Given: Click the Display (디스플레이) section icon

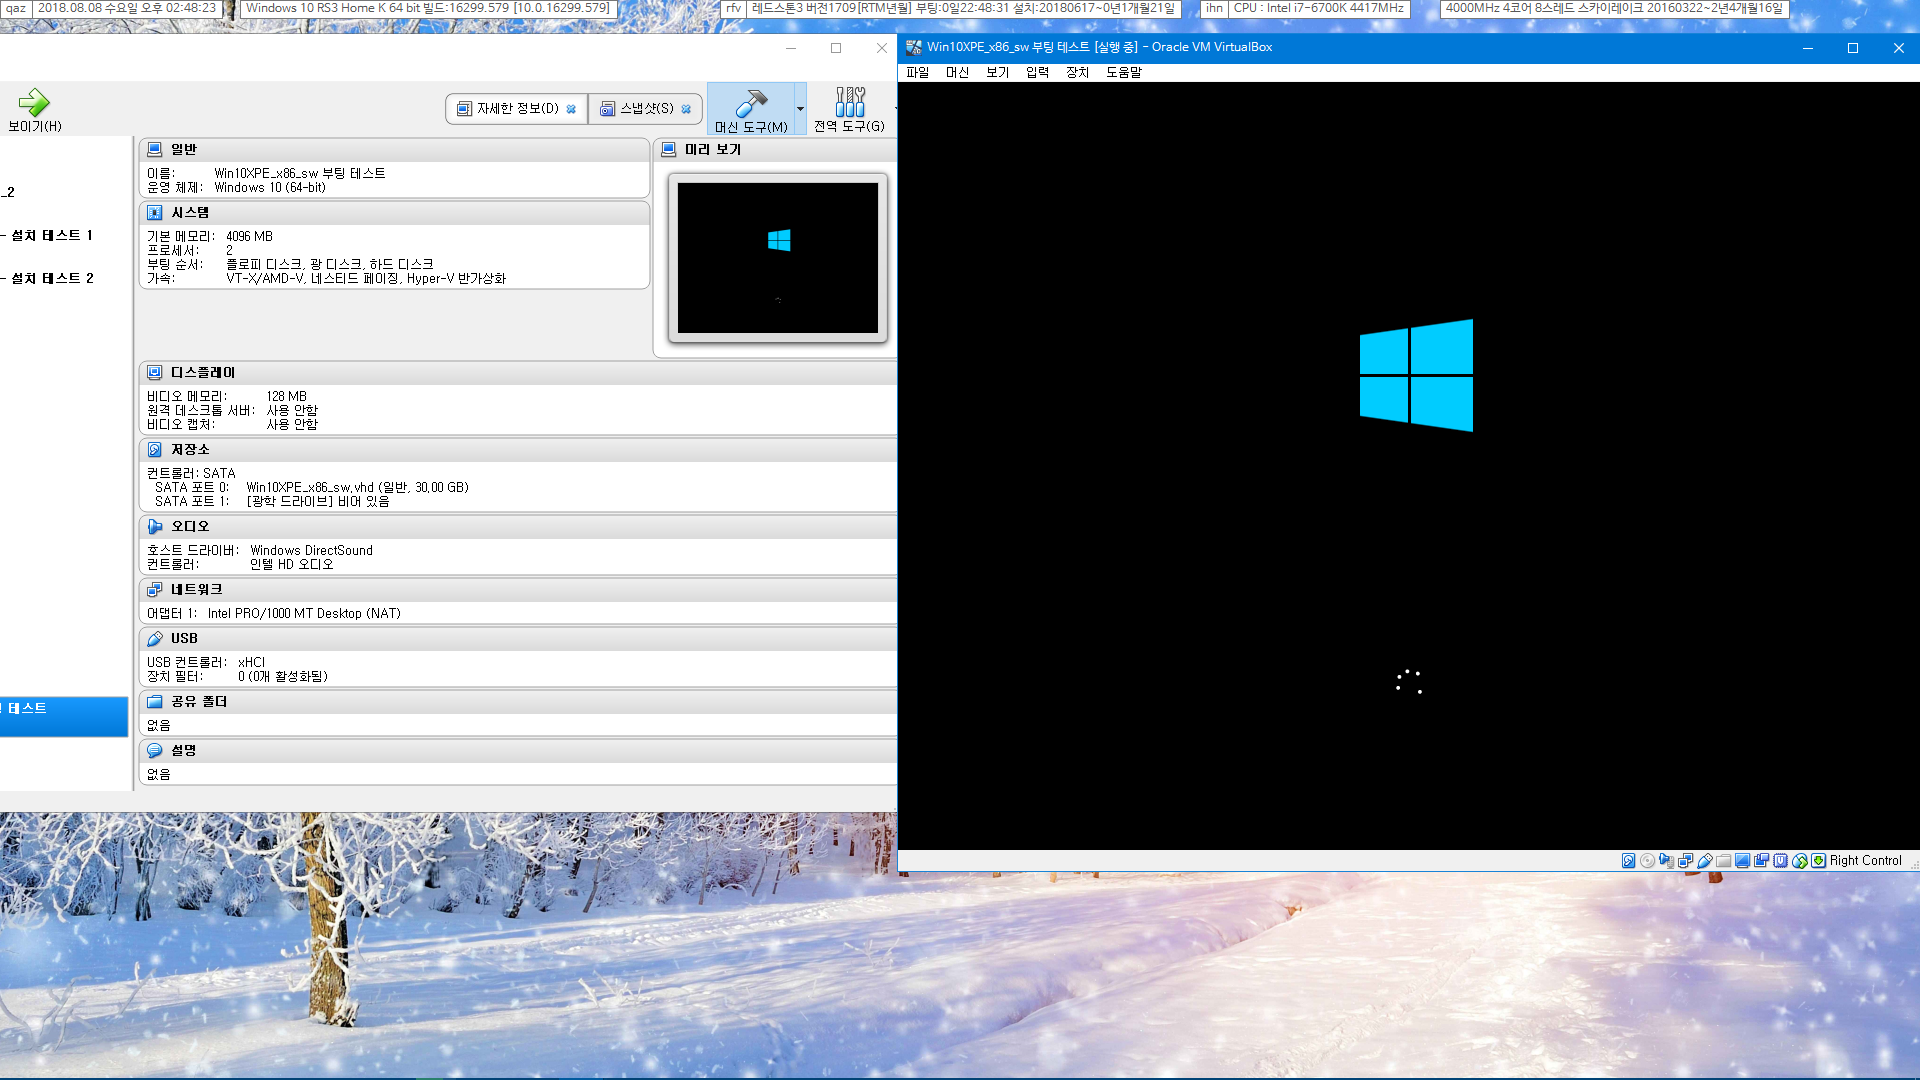Looking at the screenshot, I should point(155,372).
